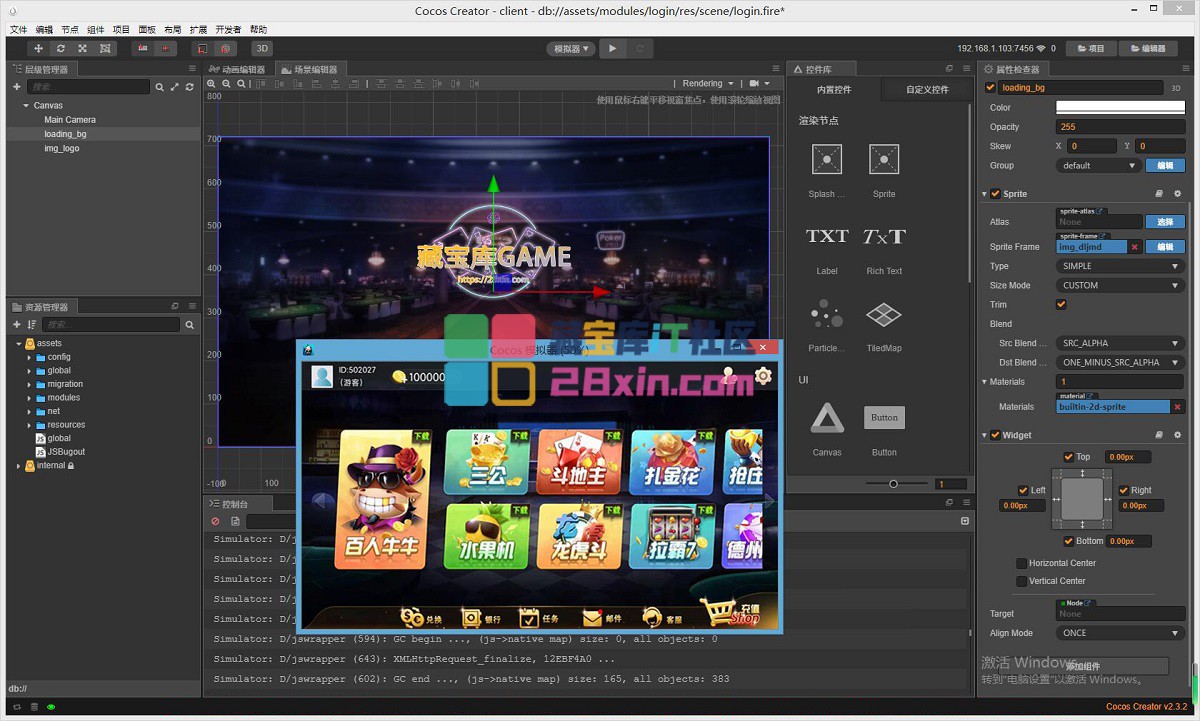Open the Dst Blend ONE_MINUS_SRC_ALPHA dropdown
This screenshot has height=721, width=1200.
[x=1120, y=363]
